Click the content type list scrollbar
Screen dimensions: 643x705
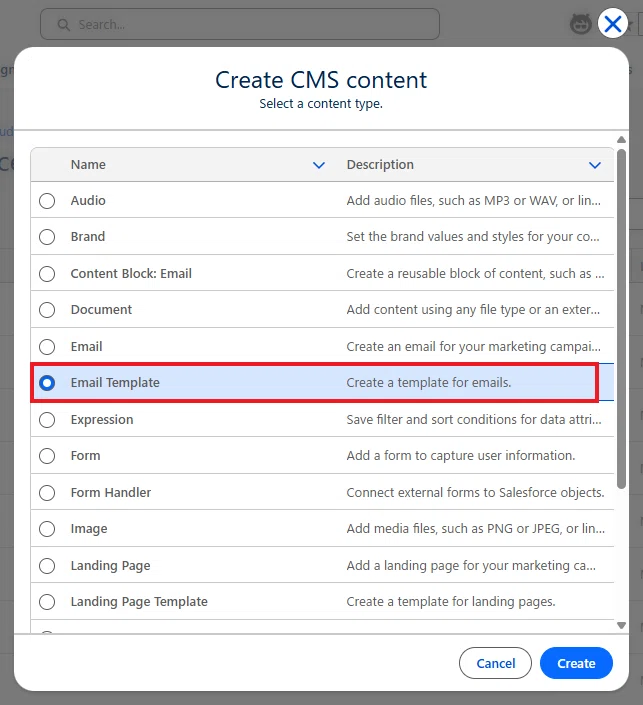pyautogui.click(x=621, y=319)
